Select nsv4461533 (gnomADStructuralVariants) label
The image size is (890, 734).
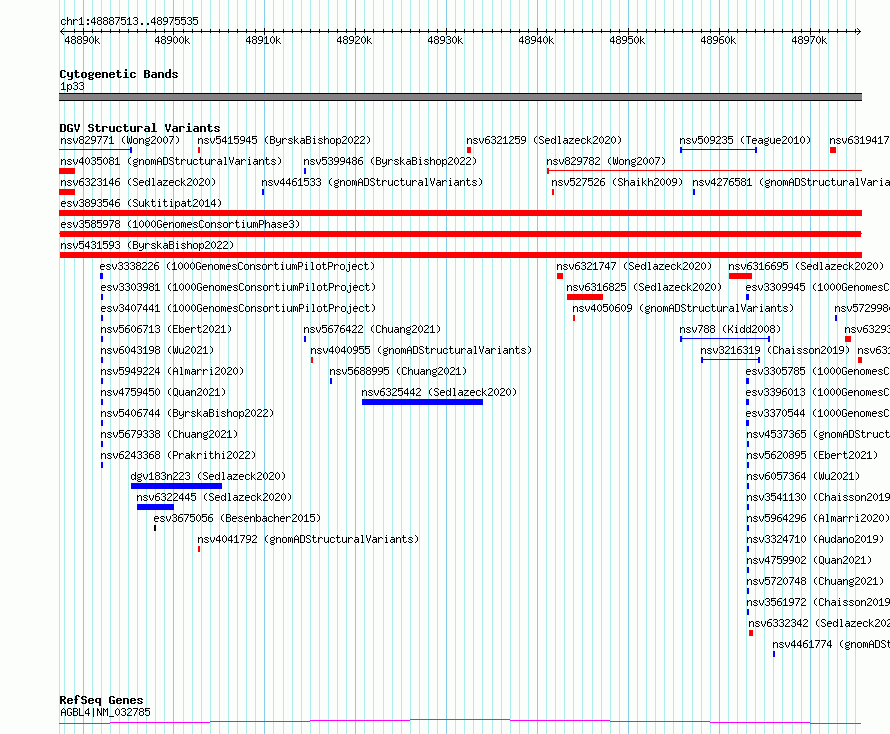click(372, 182)
